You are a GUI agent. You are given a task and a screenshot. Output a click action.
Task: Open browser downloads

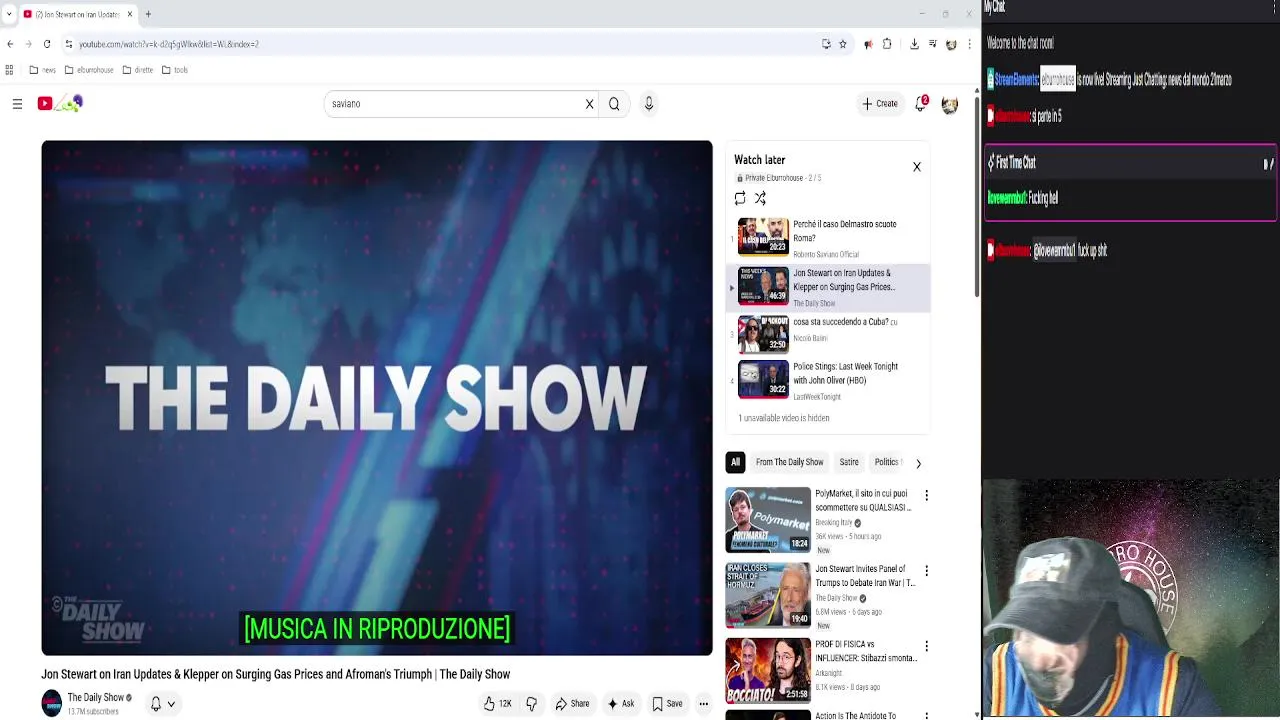click(x=914, y=44)
